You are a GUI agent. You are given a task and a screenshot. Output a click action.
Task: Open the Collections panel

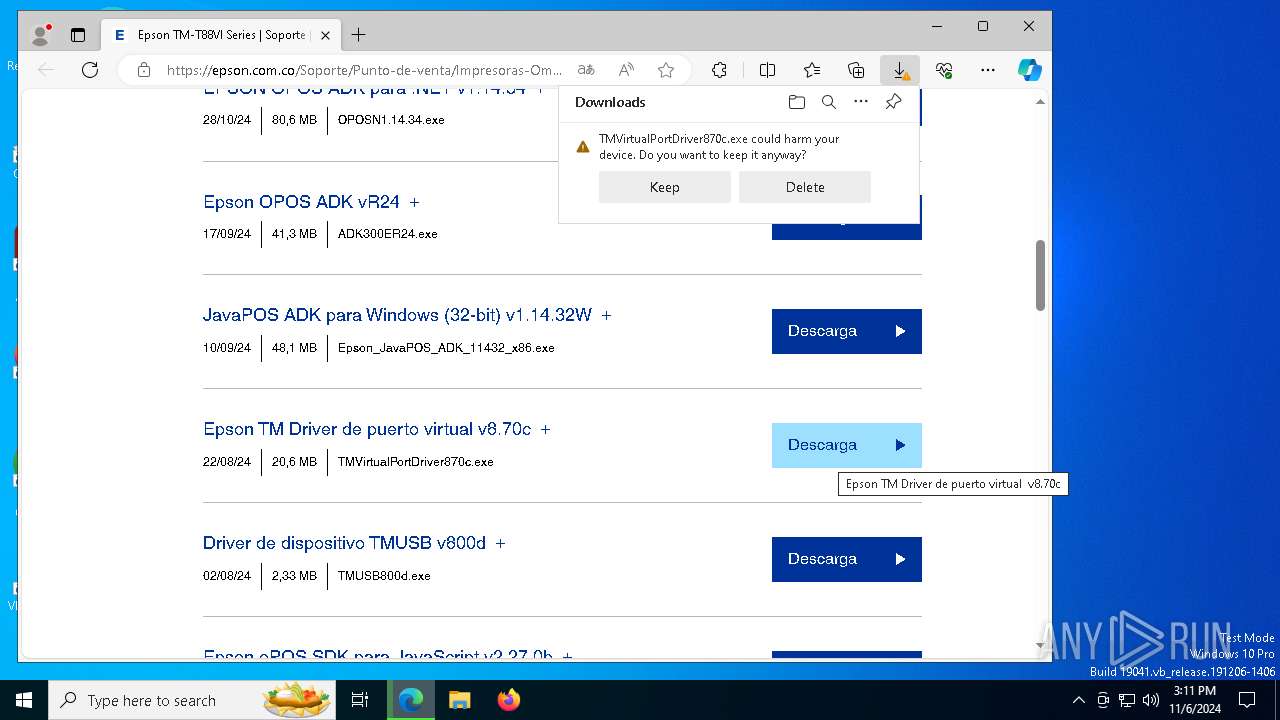coord(856,70)
